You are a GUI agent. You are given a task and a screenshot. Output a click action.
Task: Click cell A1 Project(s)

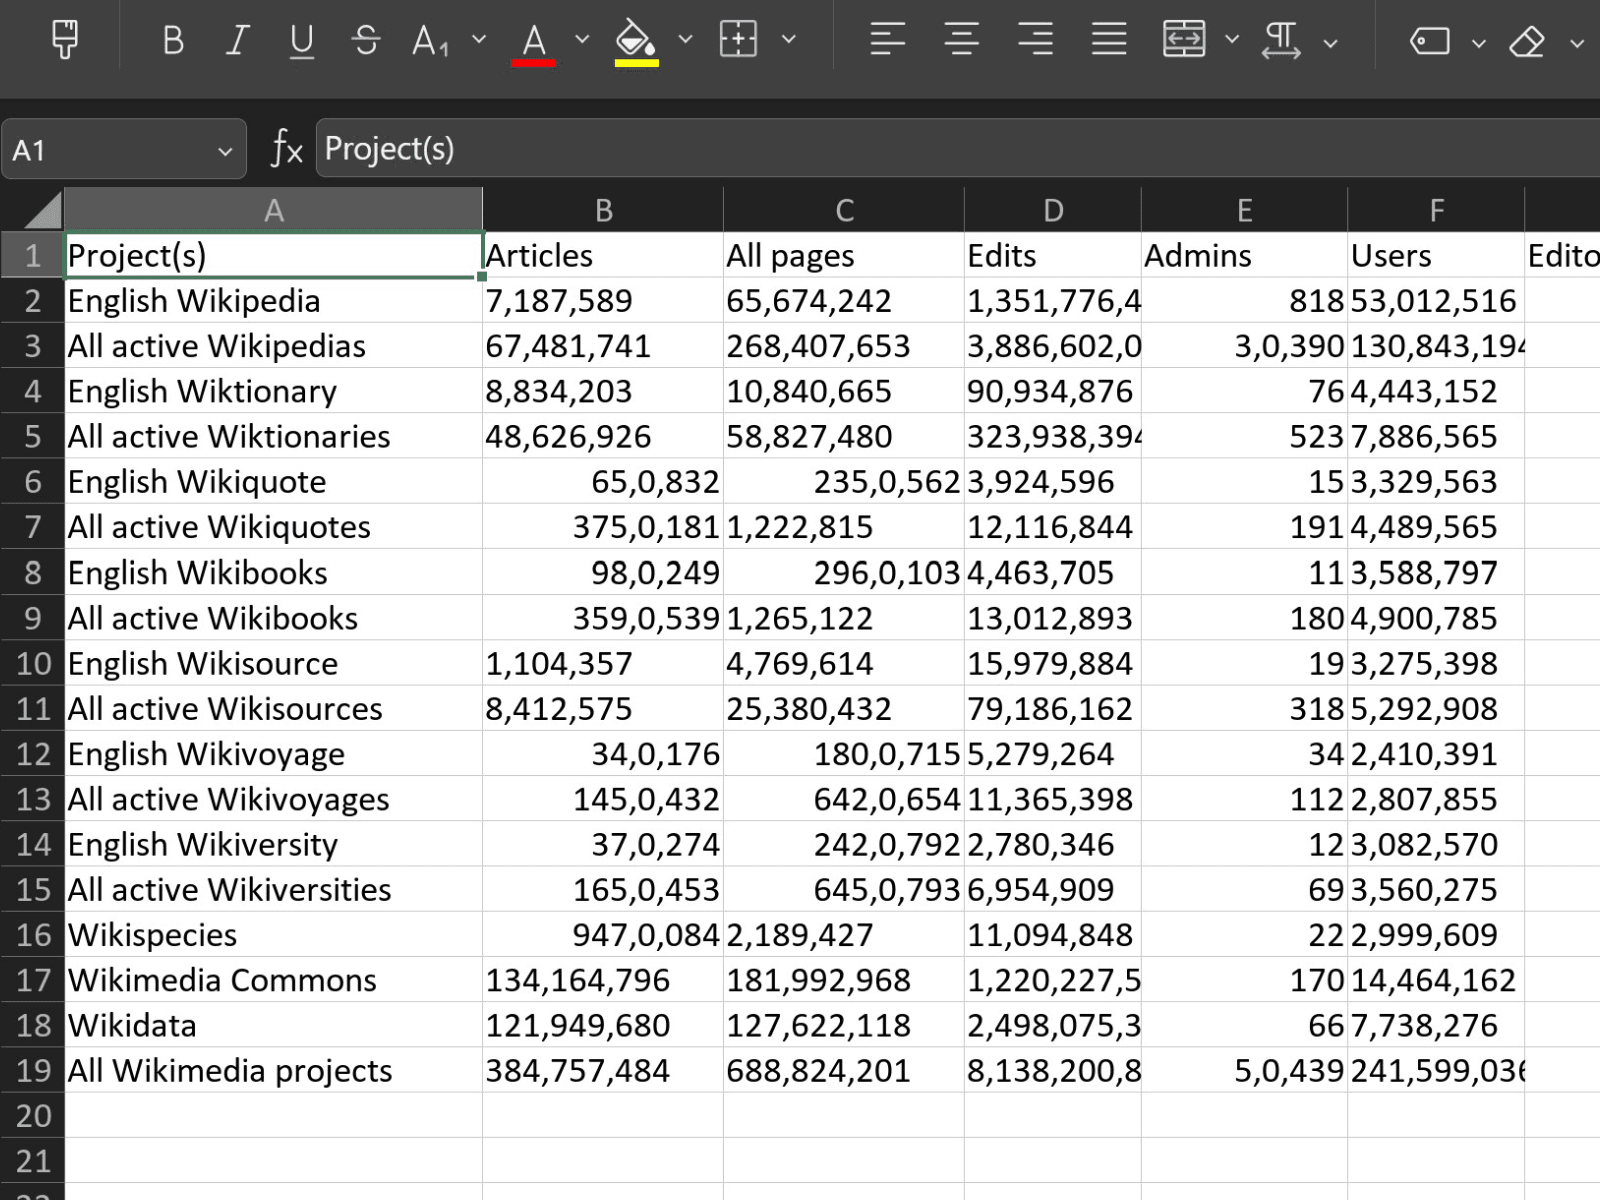coord(273,255)
